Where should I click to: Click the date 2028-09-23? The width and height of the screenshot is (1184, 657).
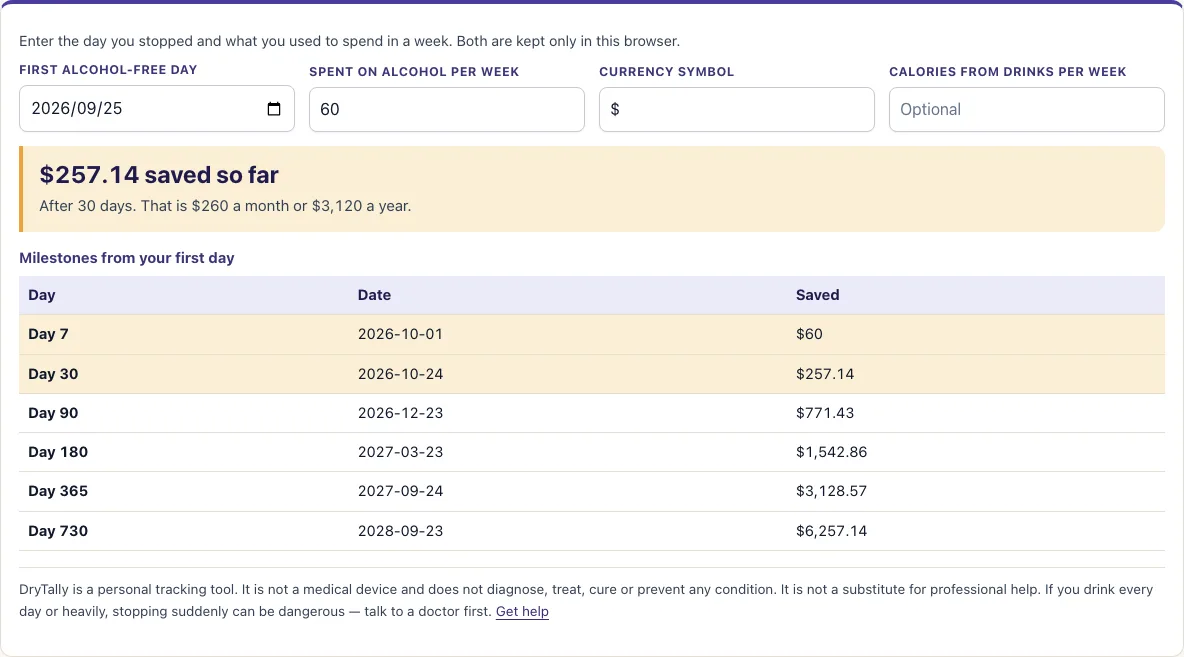click(x=400, y=531)
